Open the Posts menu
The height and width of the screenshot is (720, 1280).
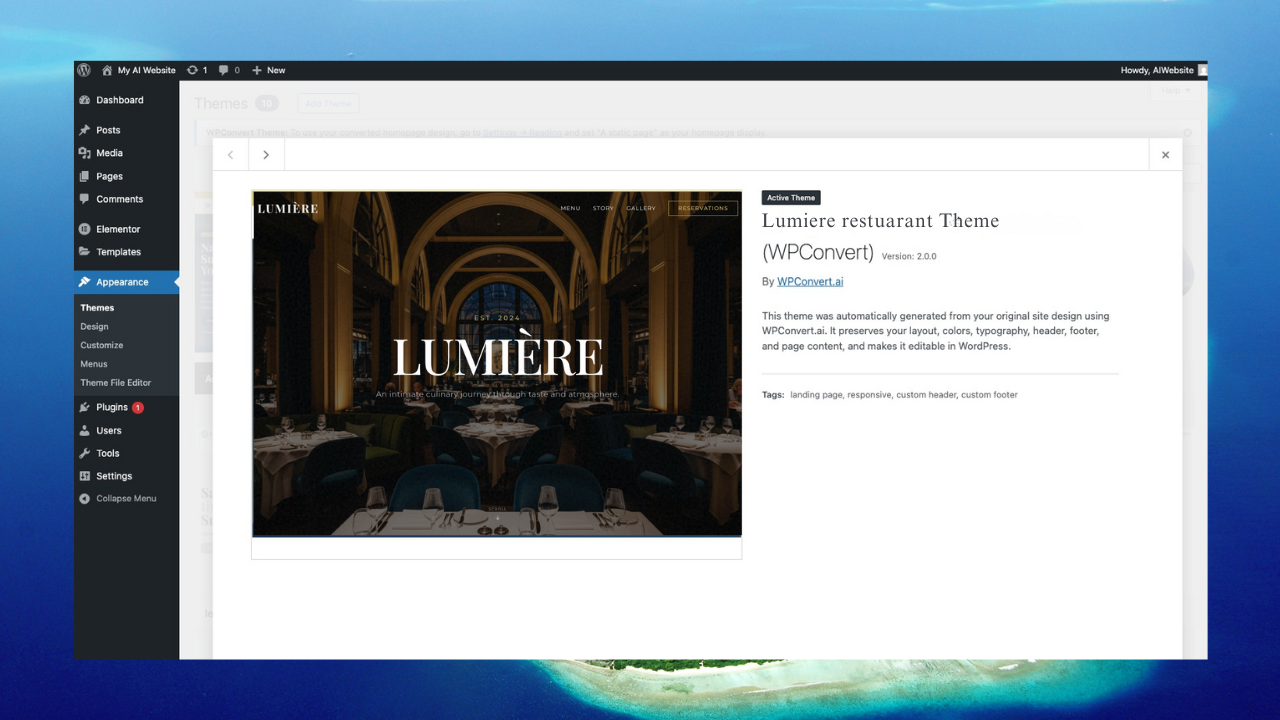[x=126, y=130]
